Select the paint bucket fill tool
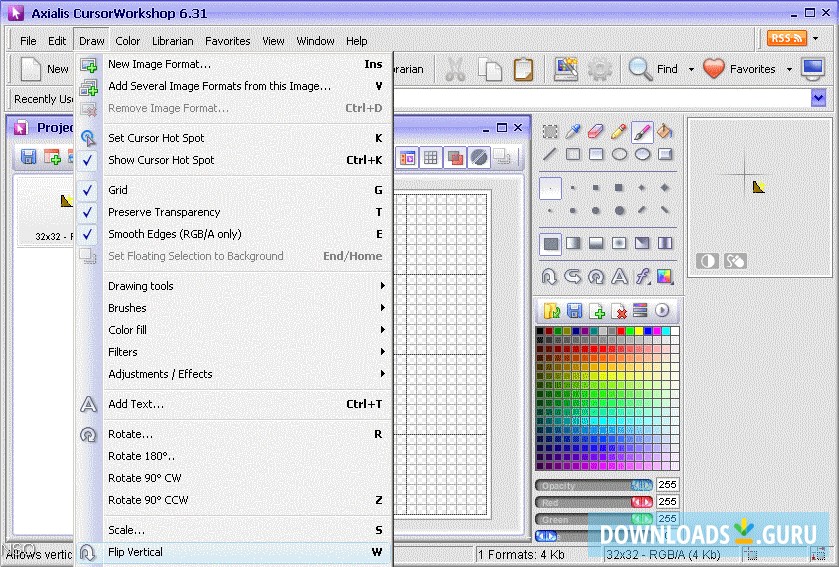 pos(665,132)
